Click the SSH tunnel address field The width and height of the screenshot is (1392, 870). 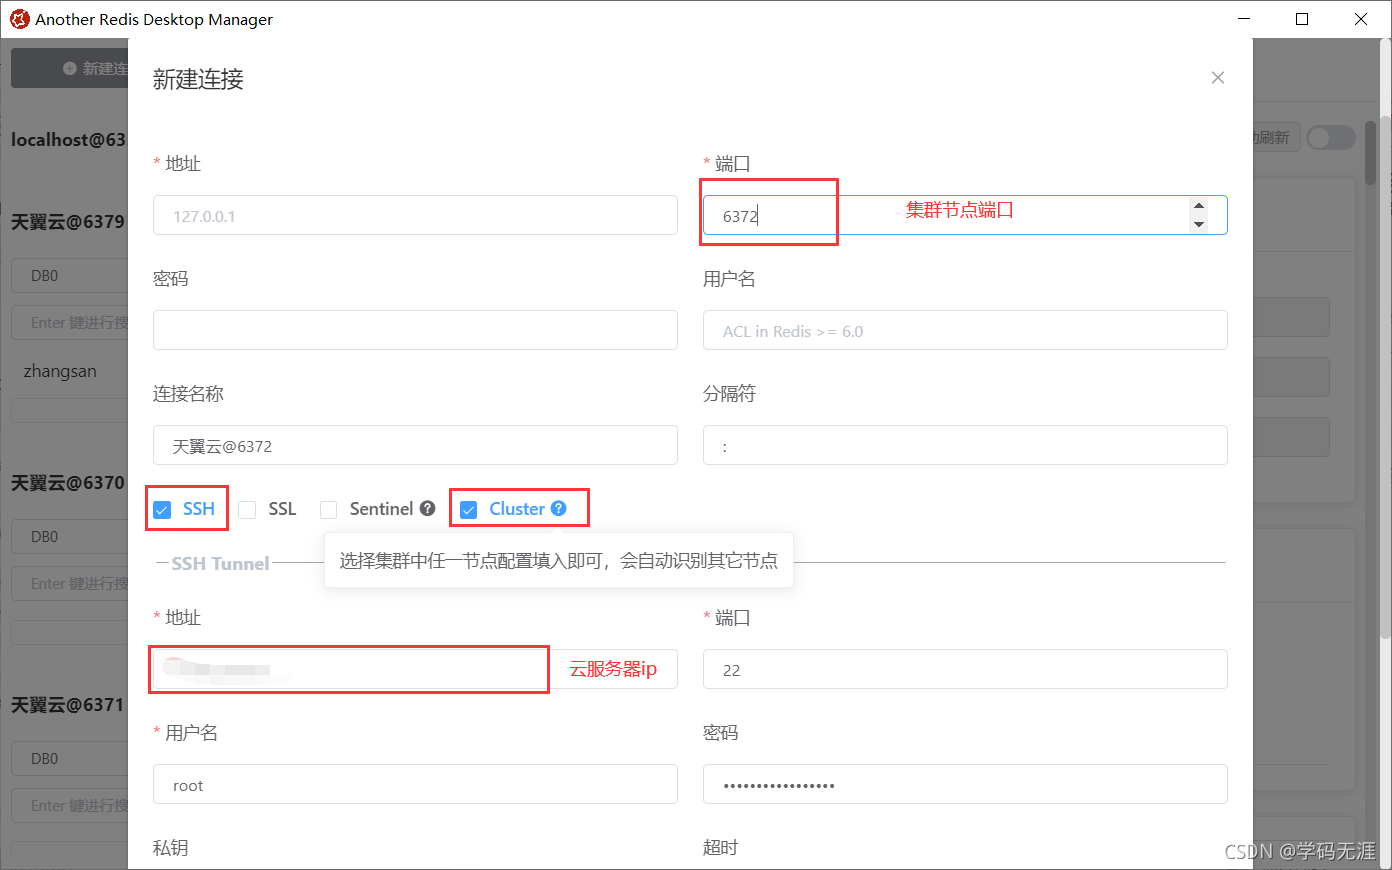point(415,669)
